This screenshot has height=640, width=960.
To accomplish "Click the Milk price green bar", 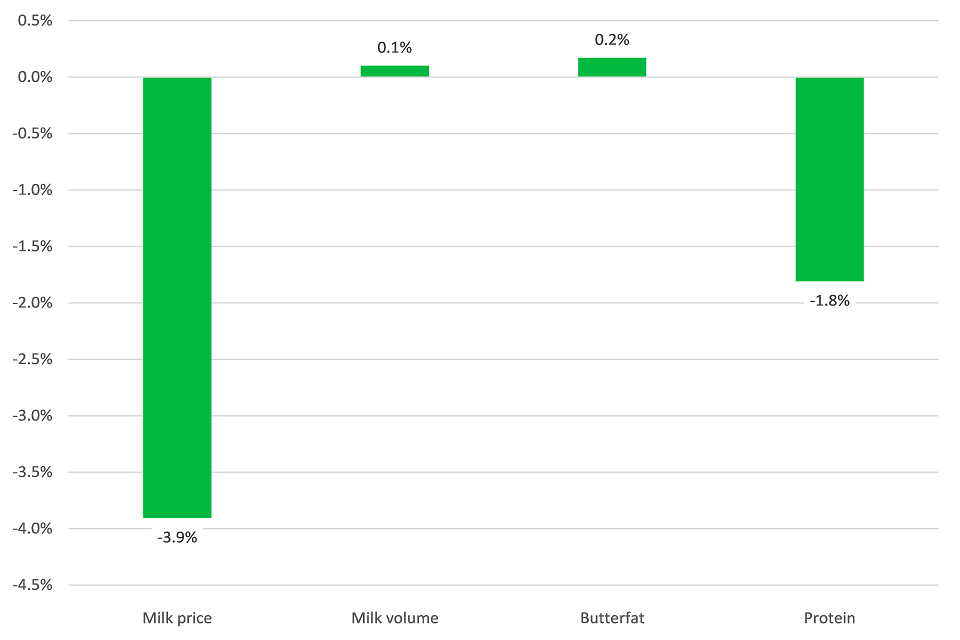I will click(x=177, y=297).
